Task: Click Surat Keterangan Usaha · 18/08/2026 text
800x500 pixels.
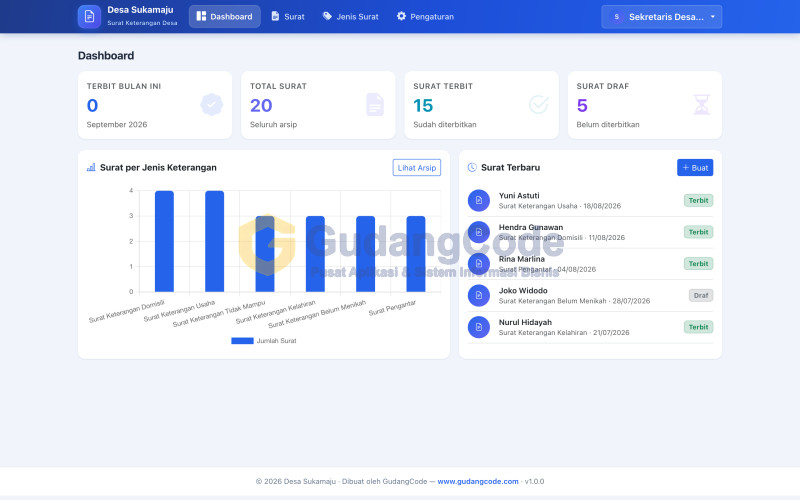Action: (560, 206)
